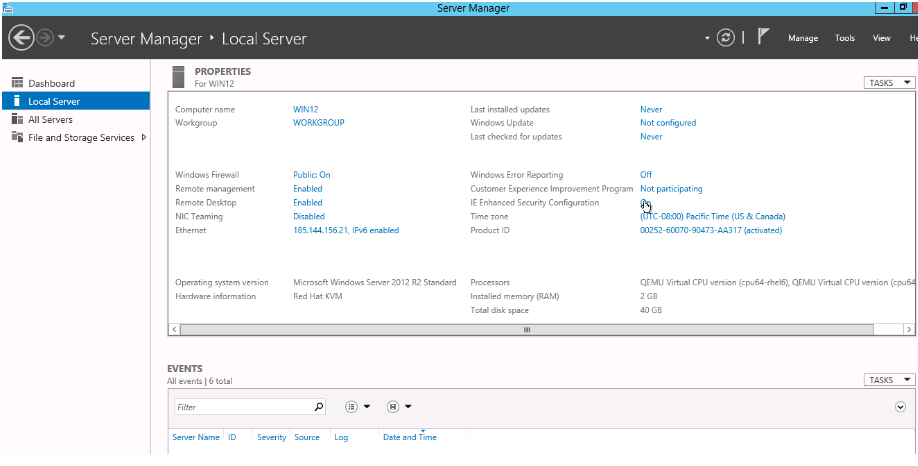Click Windows Error Reporting Off link
This screenshot has height=466, width=918.
646,174
